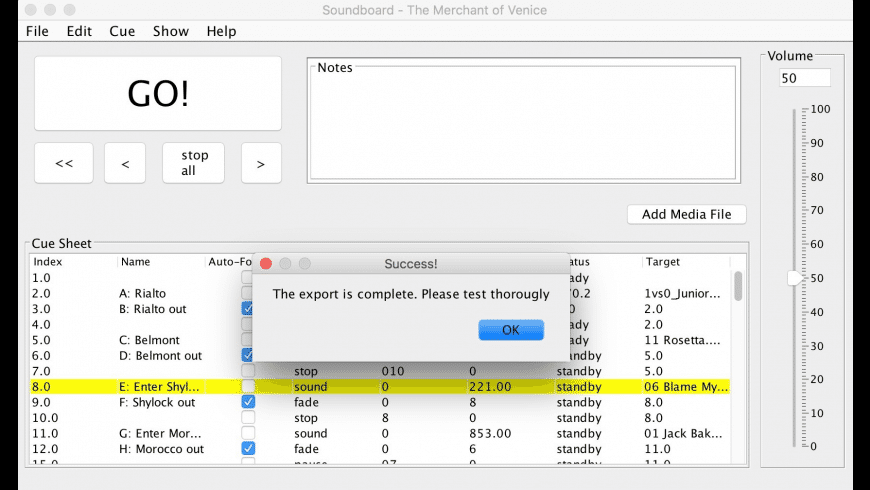The image size is (870, 490).
Task: Click index 7.0 in cue sheet
Action: tap(42, 371)
